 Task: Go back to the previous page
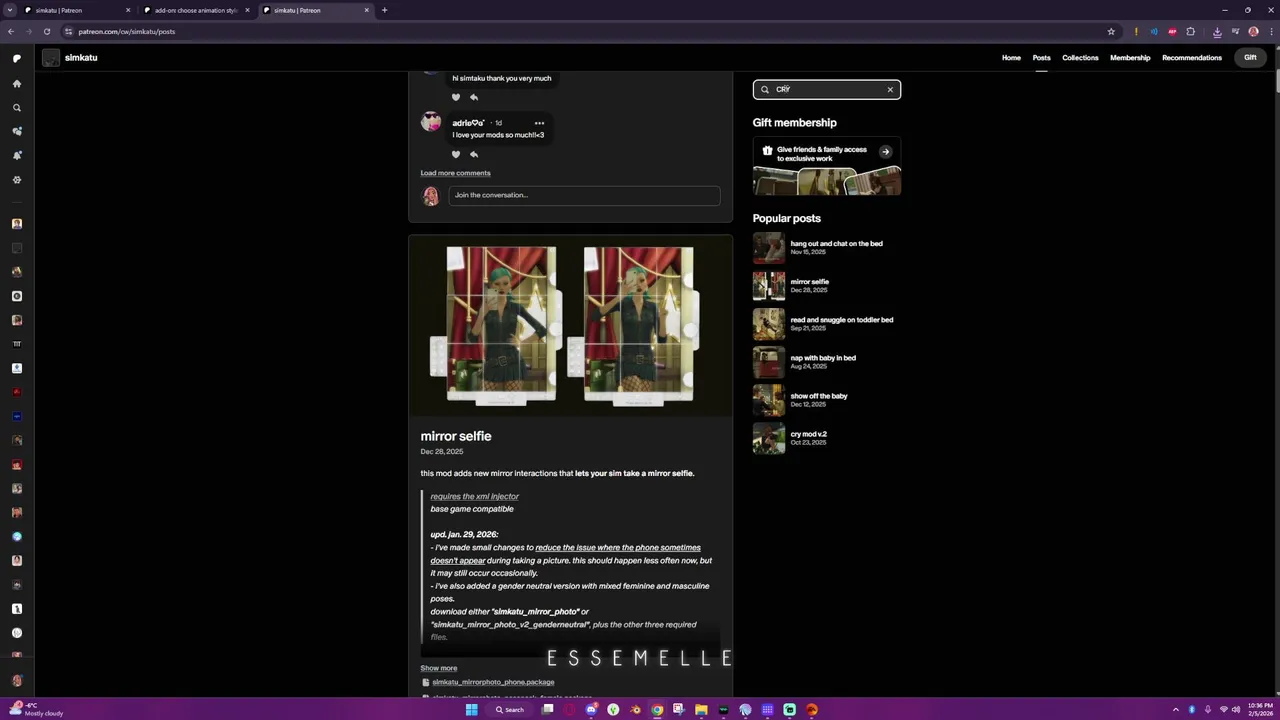click(x=10, y=31)
